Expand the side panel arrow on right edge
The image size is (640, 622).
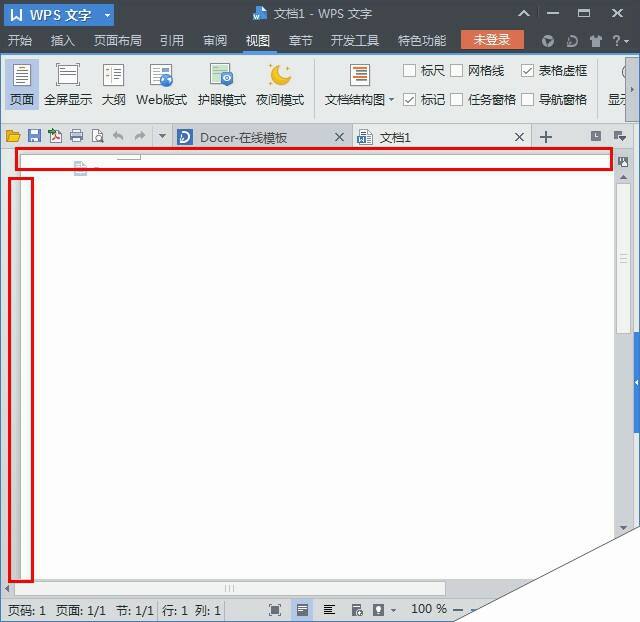[637, 382]
